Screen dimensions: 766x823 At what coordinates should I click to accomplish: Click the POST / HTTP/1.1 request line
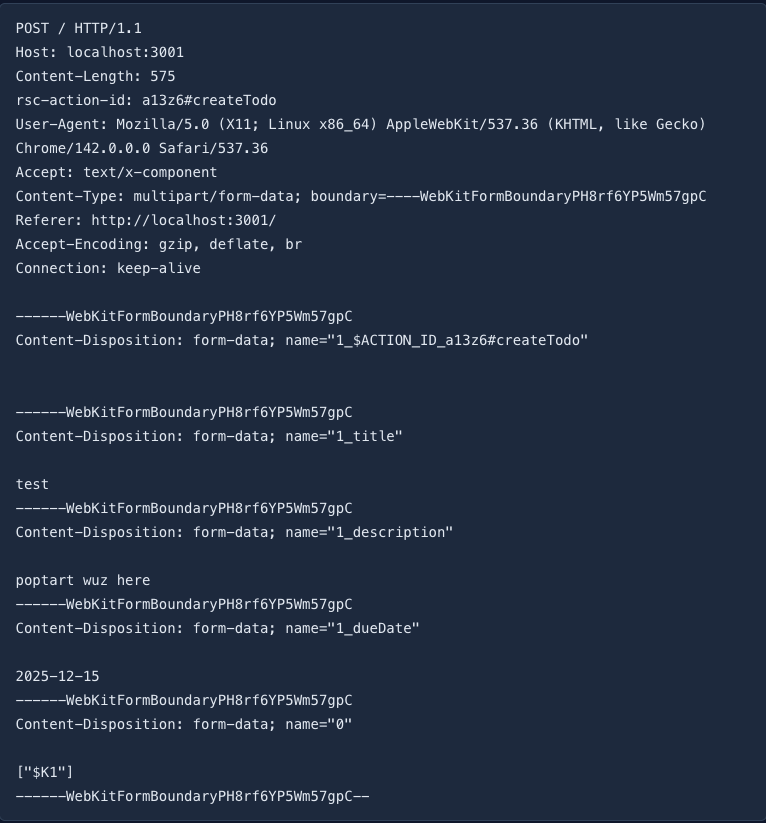(79, 28)
